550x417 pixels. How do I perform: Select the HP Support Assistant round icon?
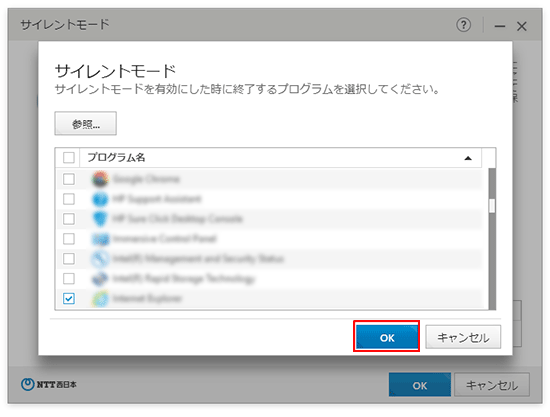pyautogui.click(x=100, y=199)
